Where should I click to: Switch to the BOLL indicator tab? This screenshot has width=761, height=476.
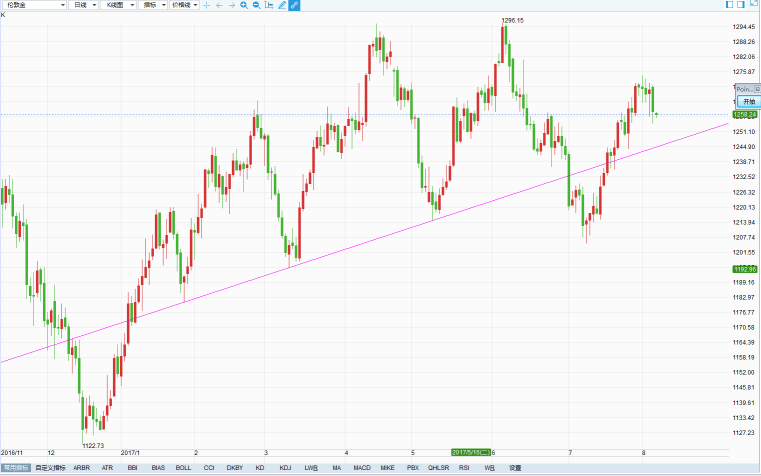(x=183, y=468)
